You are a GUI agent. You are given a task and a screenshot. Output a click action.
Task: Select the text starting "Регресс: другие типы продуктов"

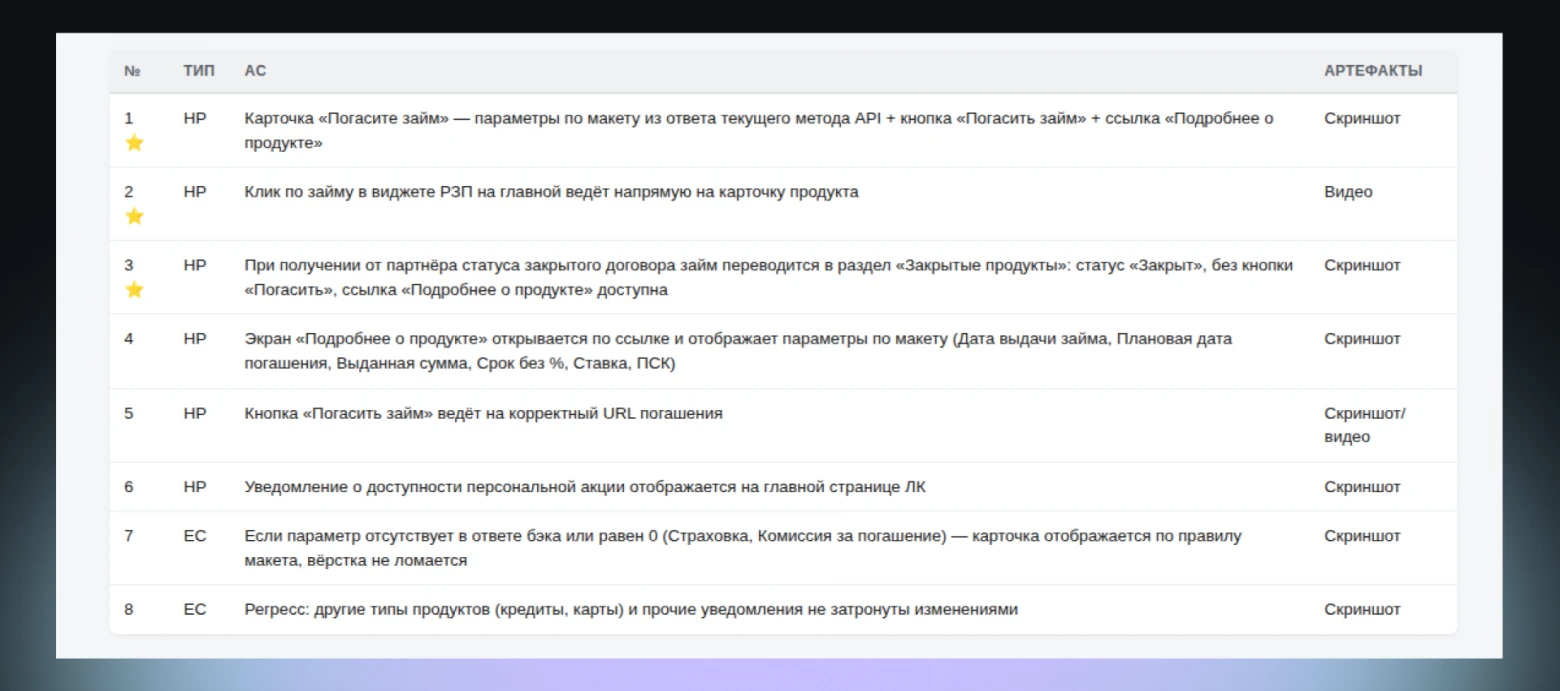click(631, 609)
